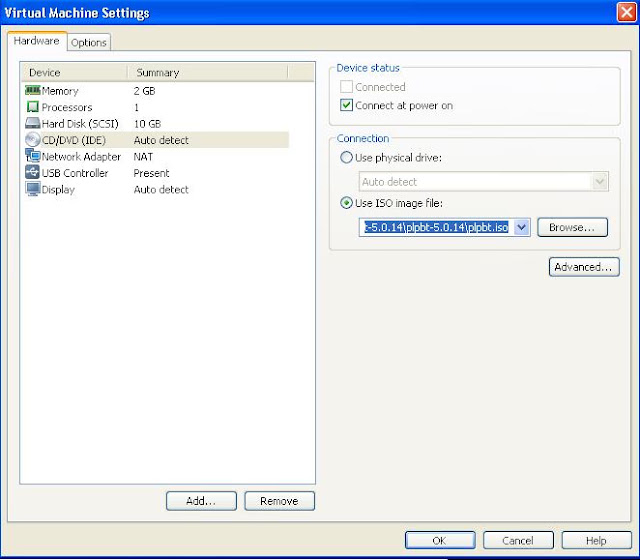The height and width of the screenshot is (560, 640).
Task: Click the 10 GB disk summary
Action: click(147, 124)
